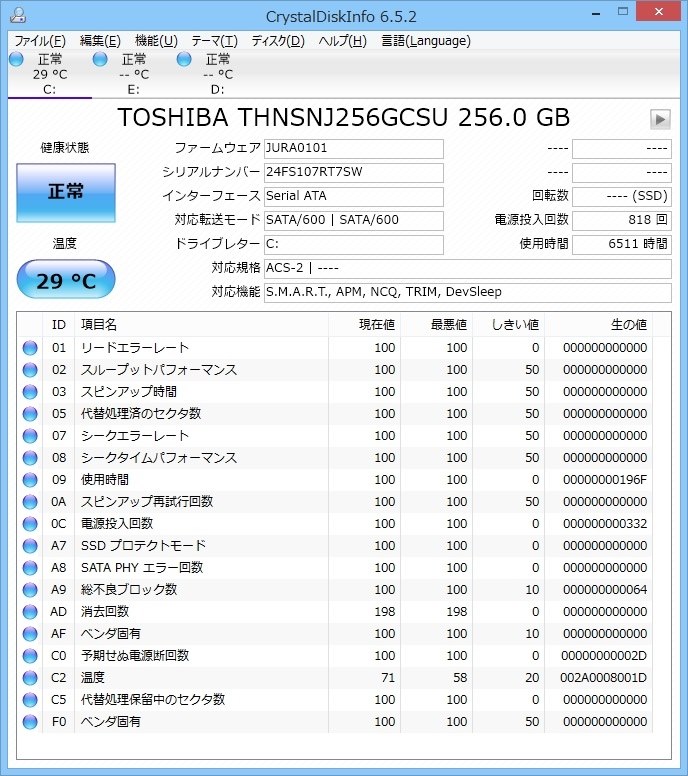Click the drive letter field C:

353,244
